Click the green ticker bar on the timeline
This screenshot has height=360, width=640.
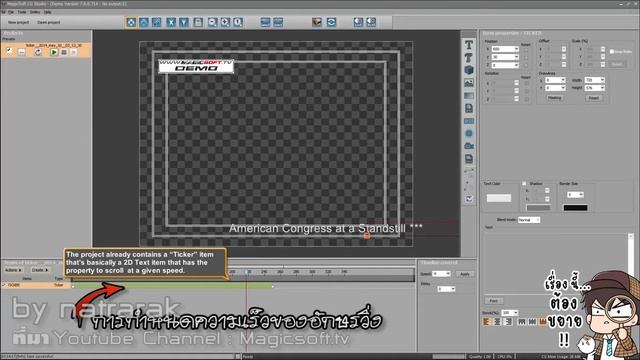173,286
